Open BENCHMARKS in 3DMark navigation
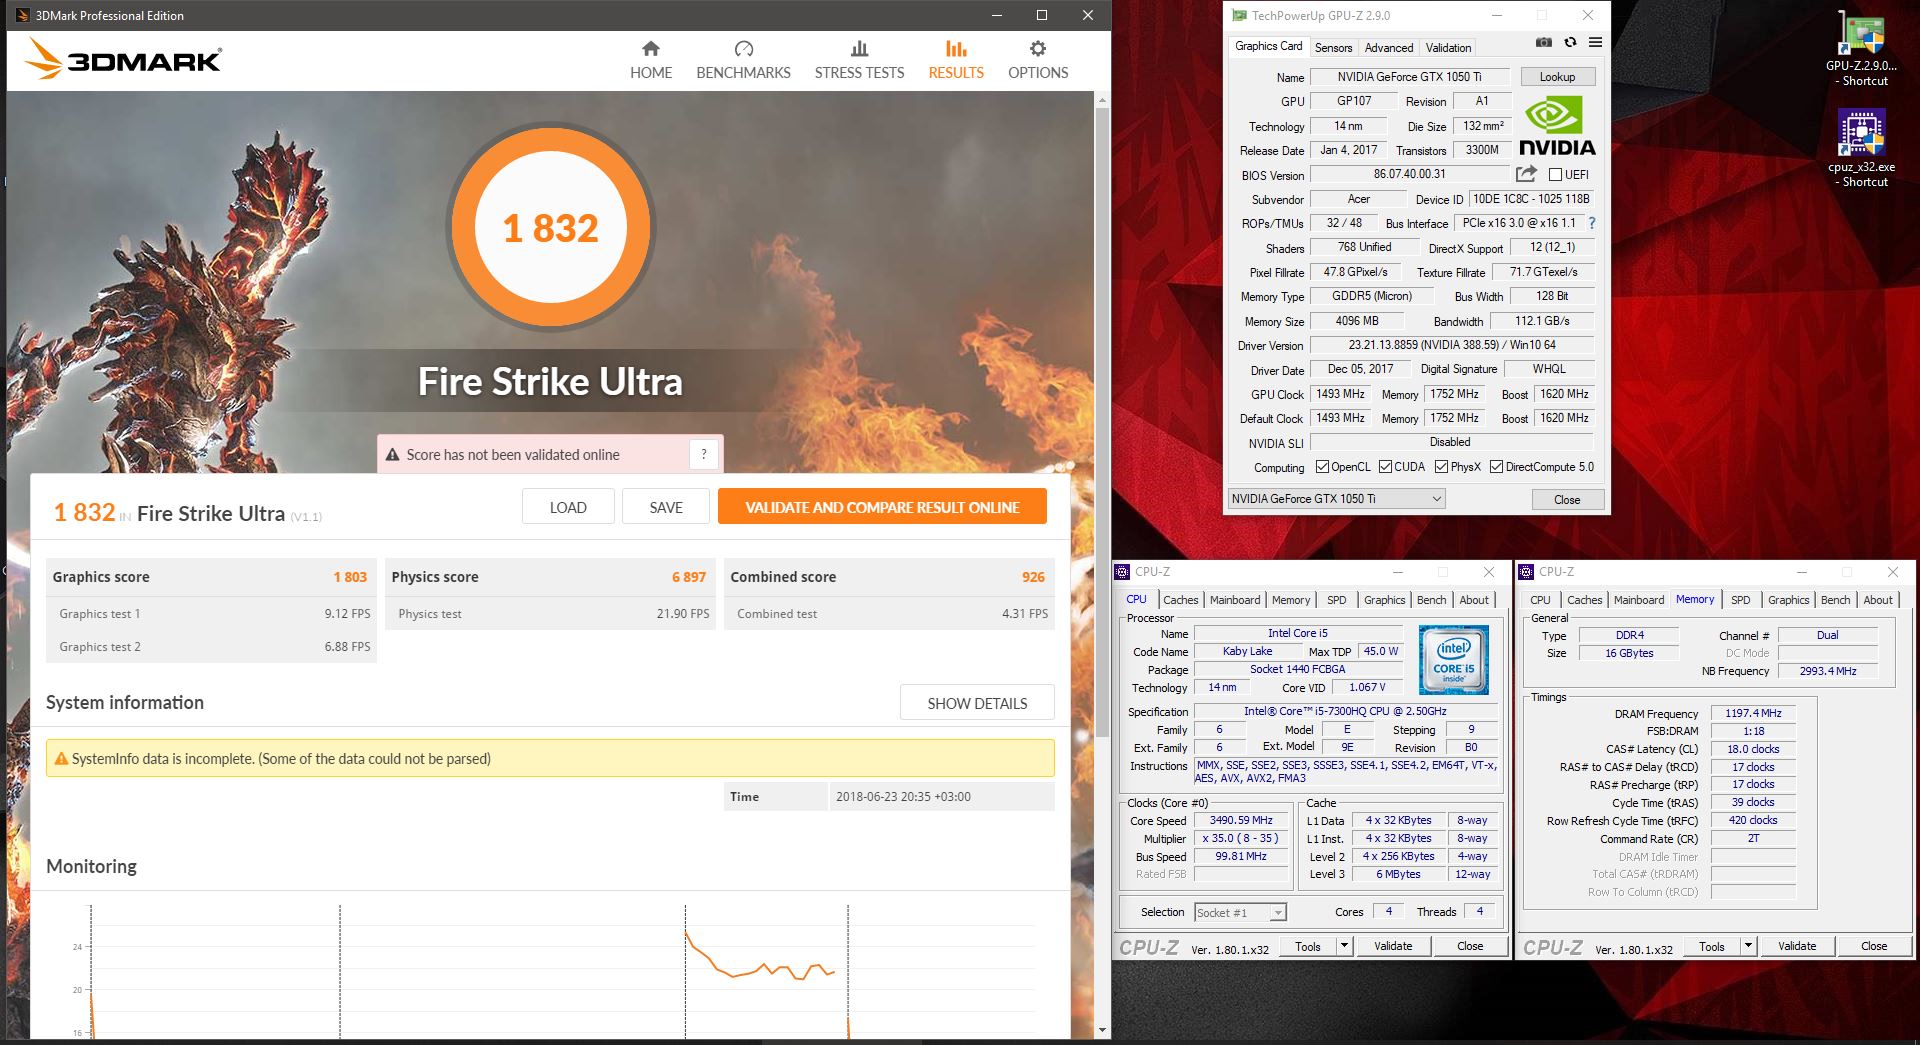The image size is (1920, 1045). (x=743, y=60)
